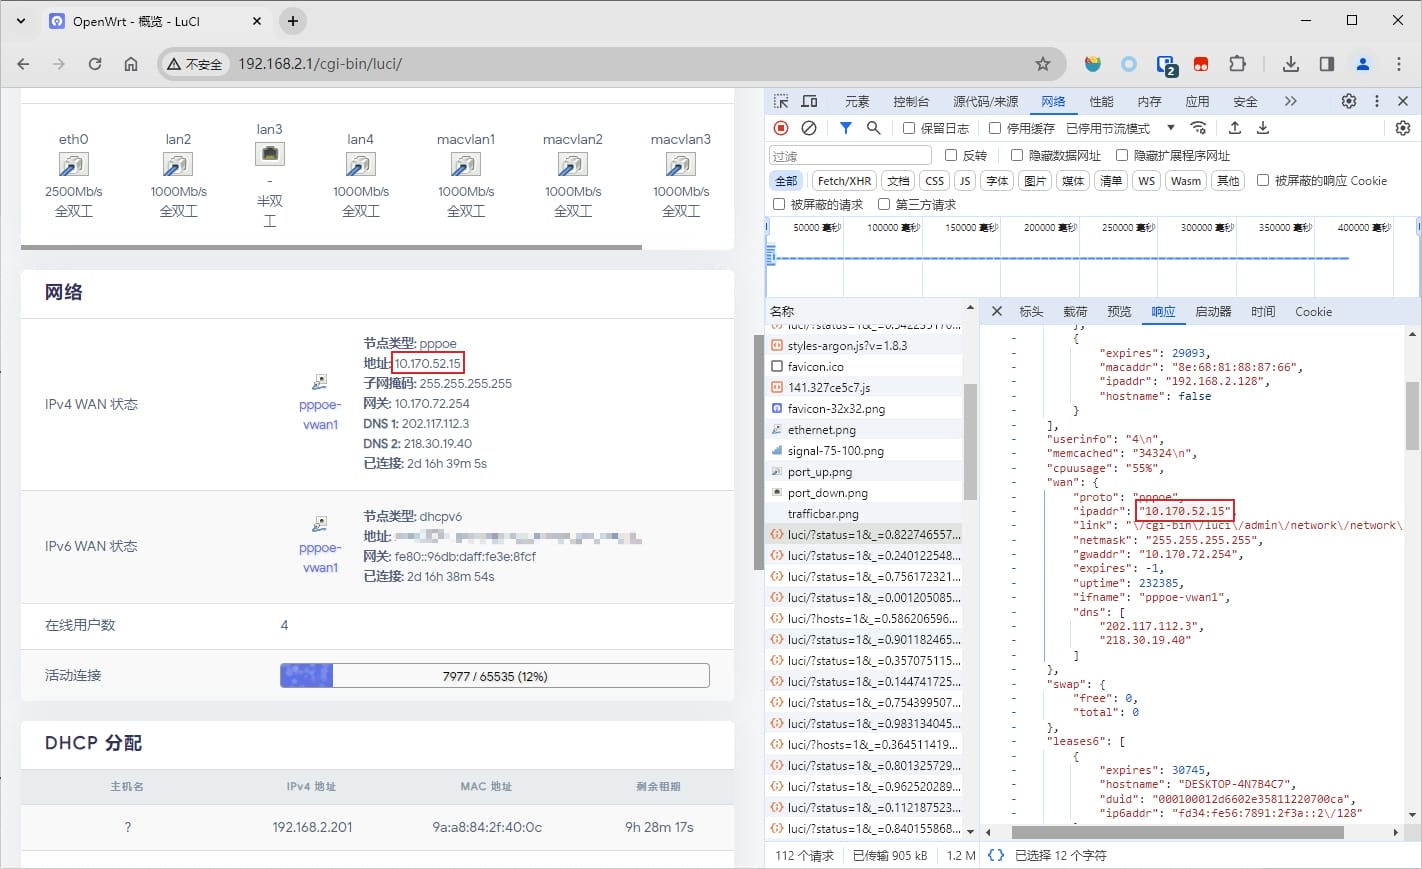Click the network timeline overview
The height and width of the screenshot is (869, 1422).
click(1092, 256)
